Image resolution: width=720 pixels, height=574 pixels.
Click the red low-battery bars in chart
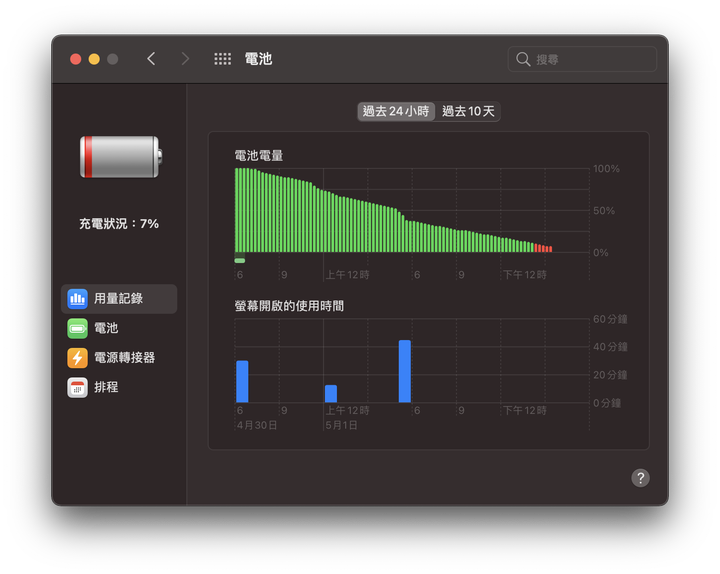[x=543, y=248]
